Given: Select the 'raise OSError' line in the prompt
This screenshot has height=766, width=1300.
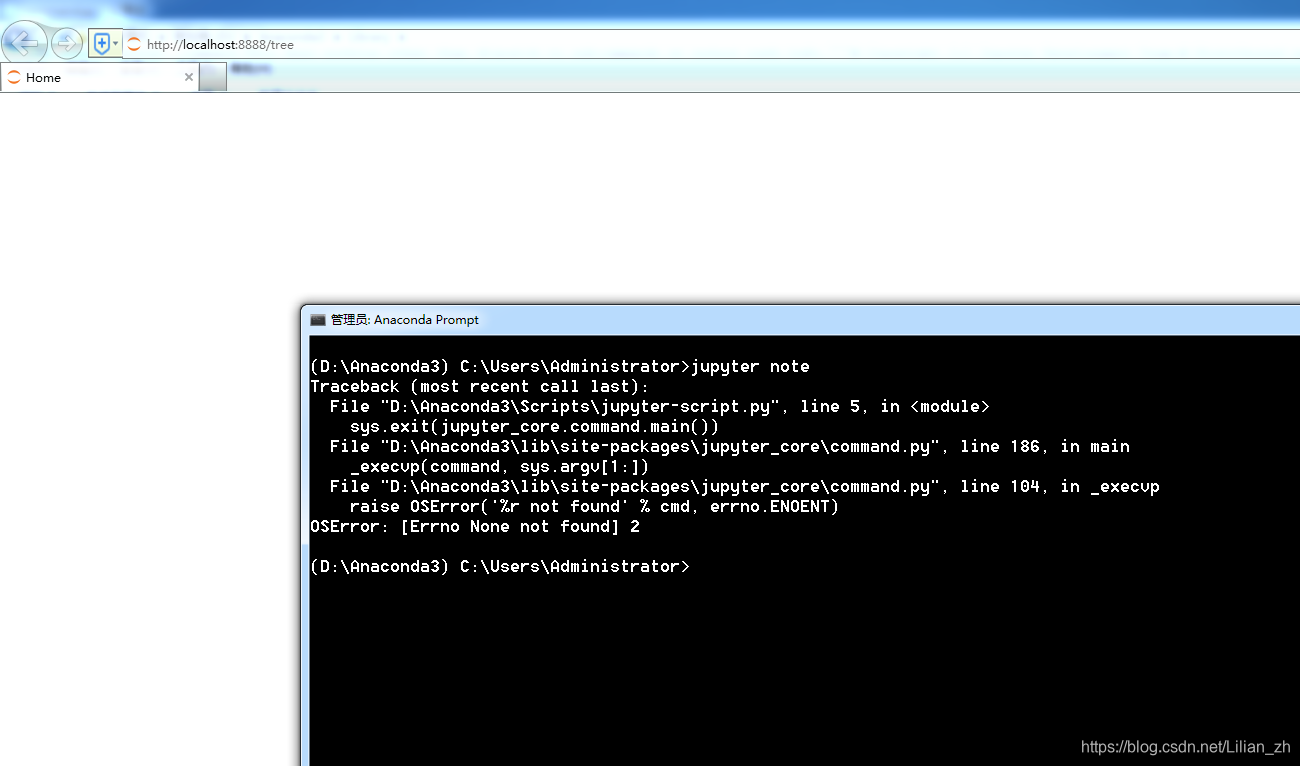Looking at the screenshot, I should (x=594, y=506).
